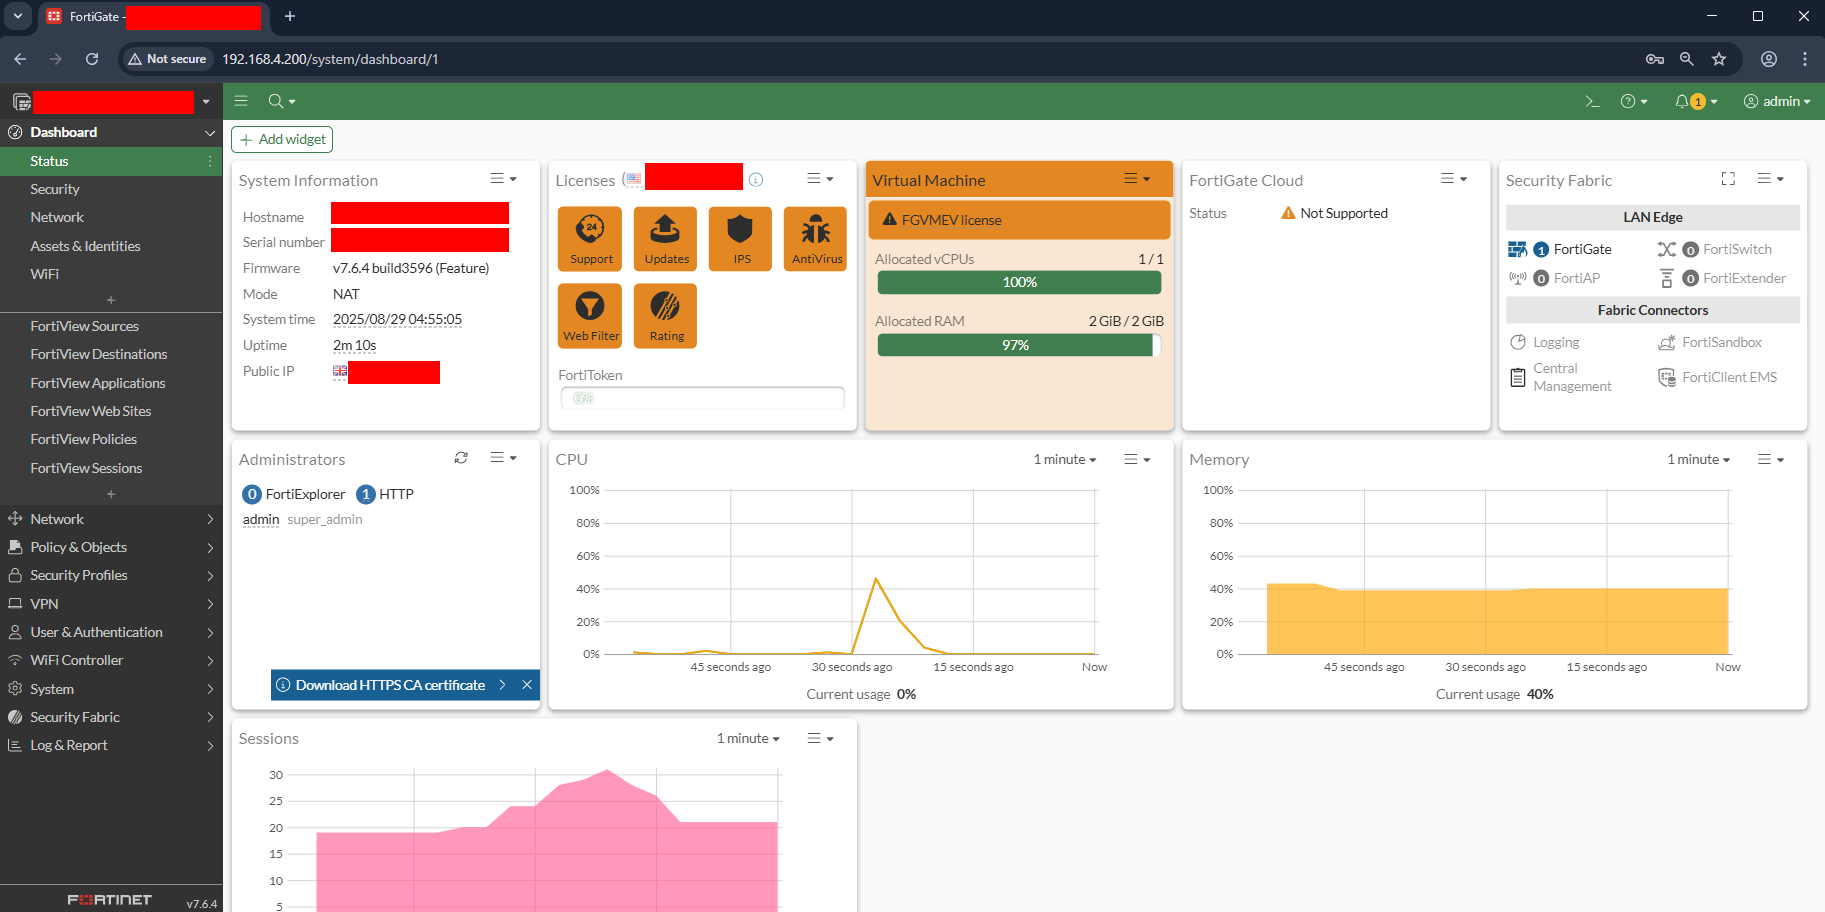Click the FortiToken 0% usage bar
This screenshot has height=912, width=1825.
702,398
